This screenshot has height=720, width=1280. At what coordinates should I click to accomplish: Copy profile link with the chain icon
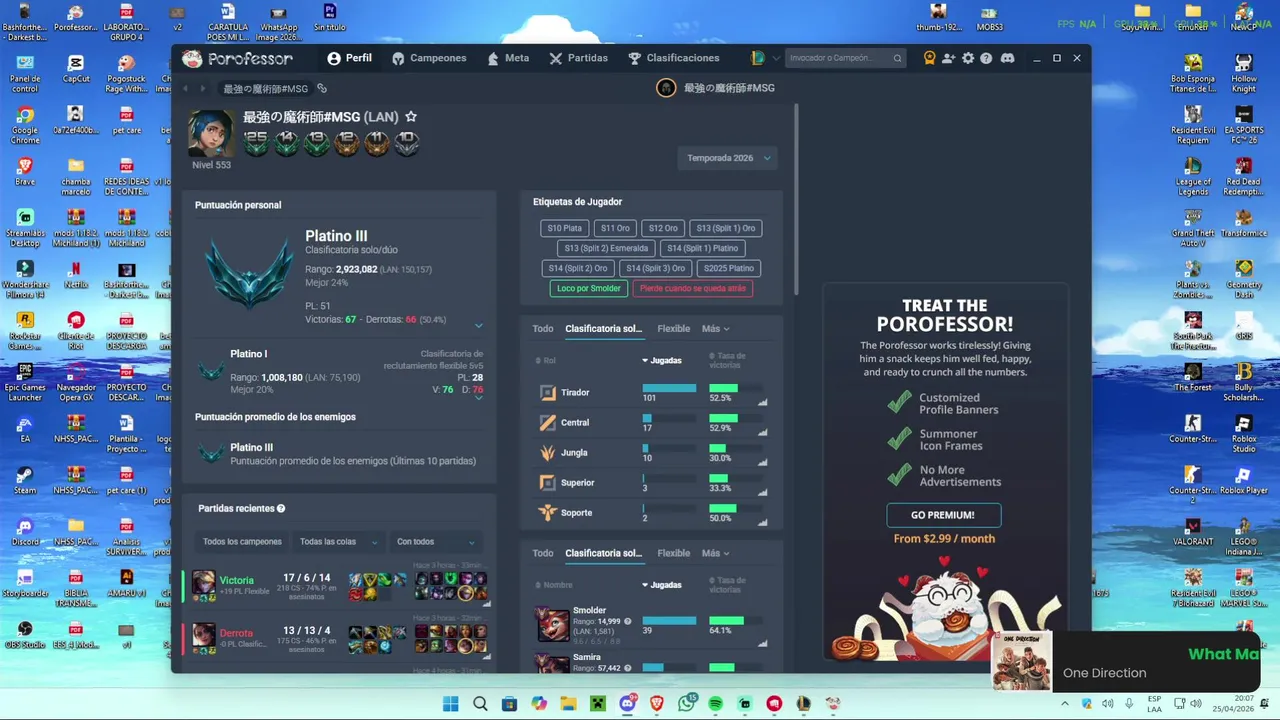click(322, 88)
